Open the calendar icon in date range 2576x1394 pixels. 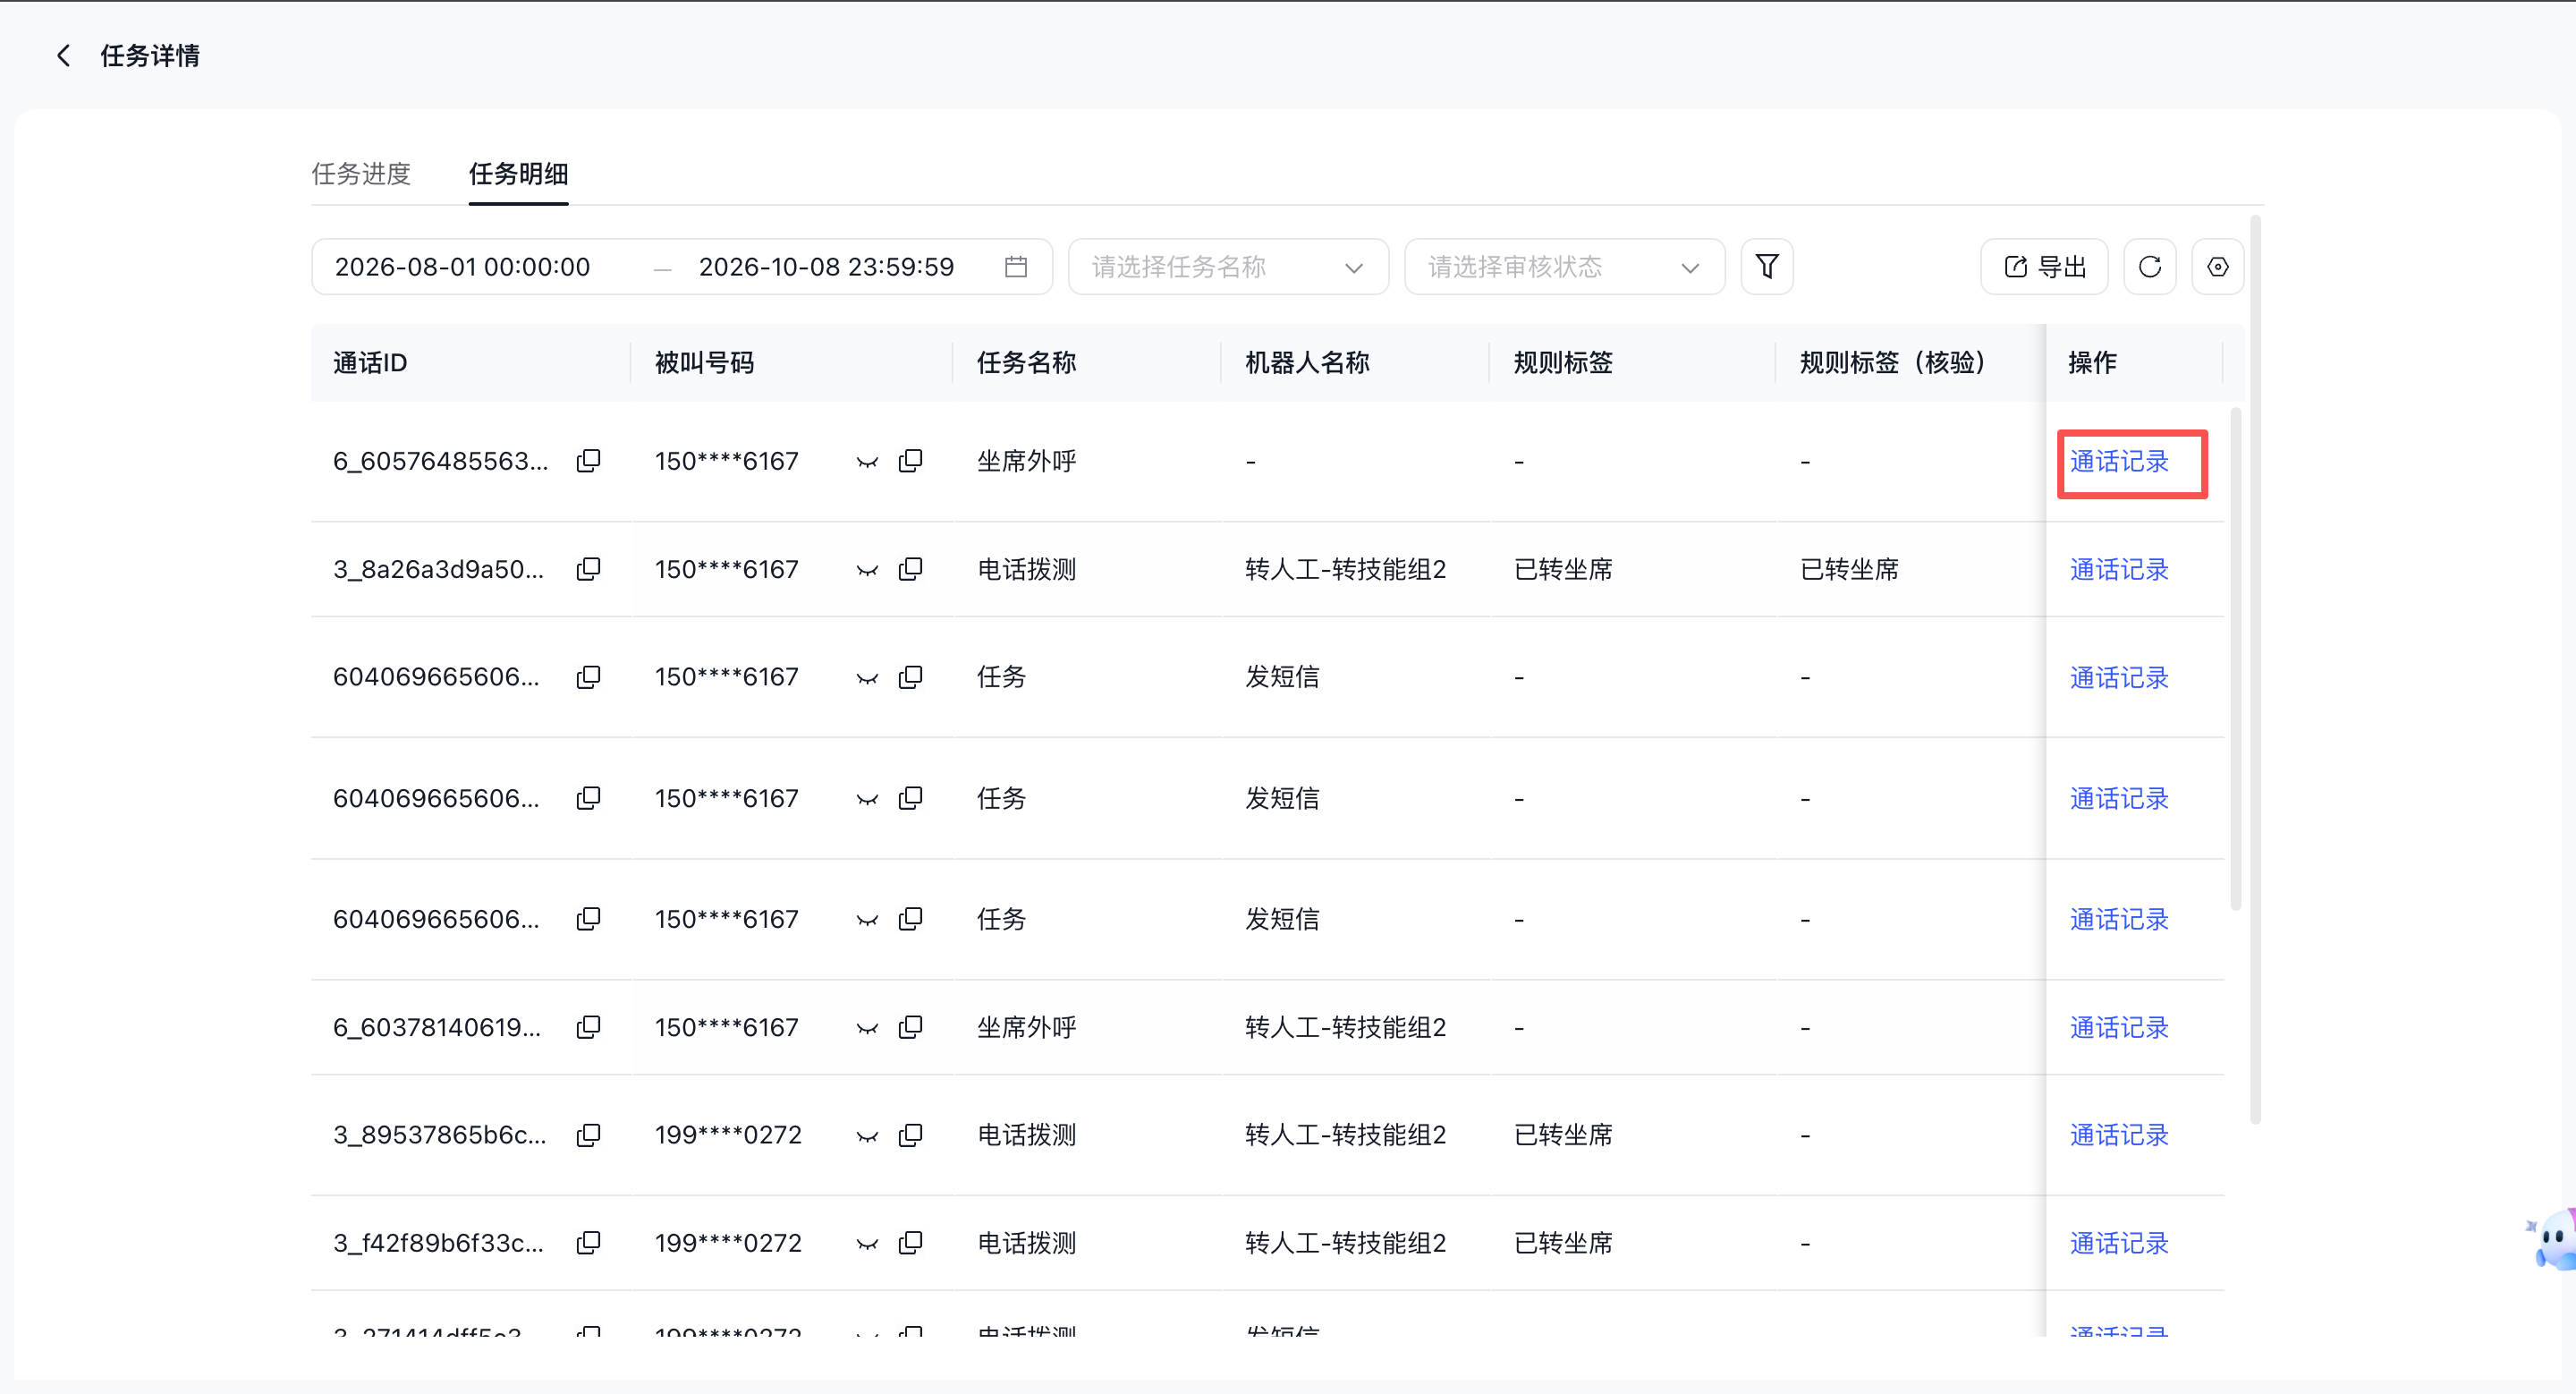[1016, 267]
